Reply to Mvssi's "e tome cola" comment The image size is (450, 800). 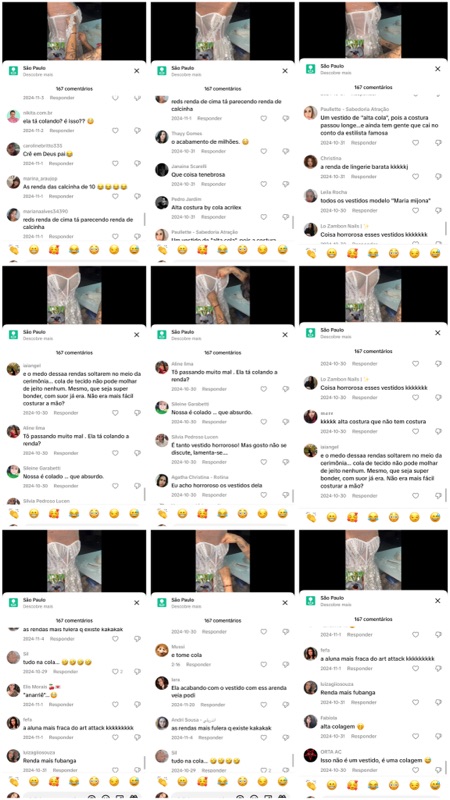[x=196, y=665]
